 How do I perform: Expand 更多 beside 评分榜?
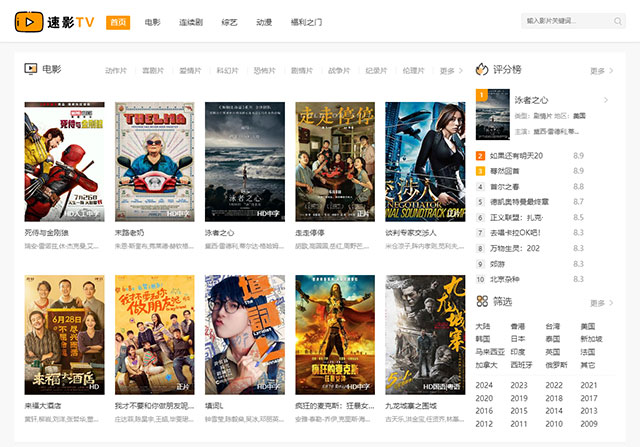601,71
